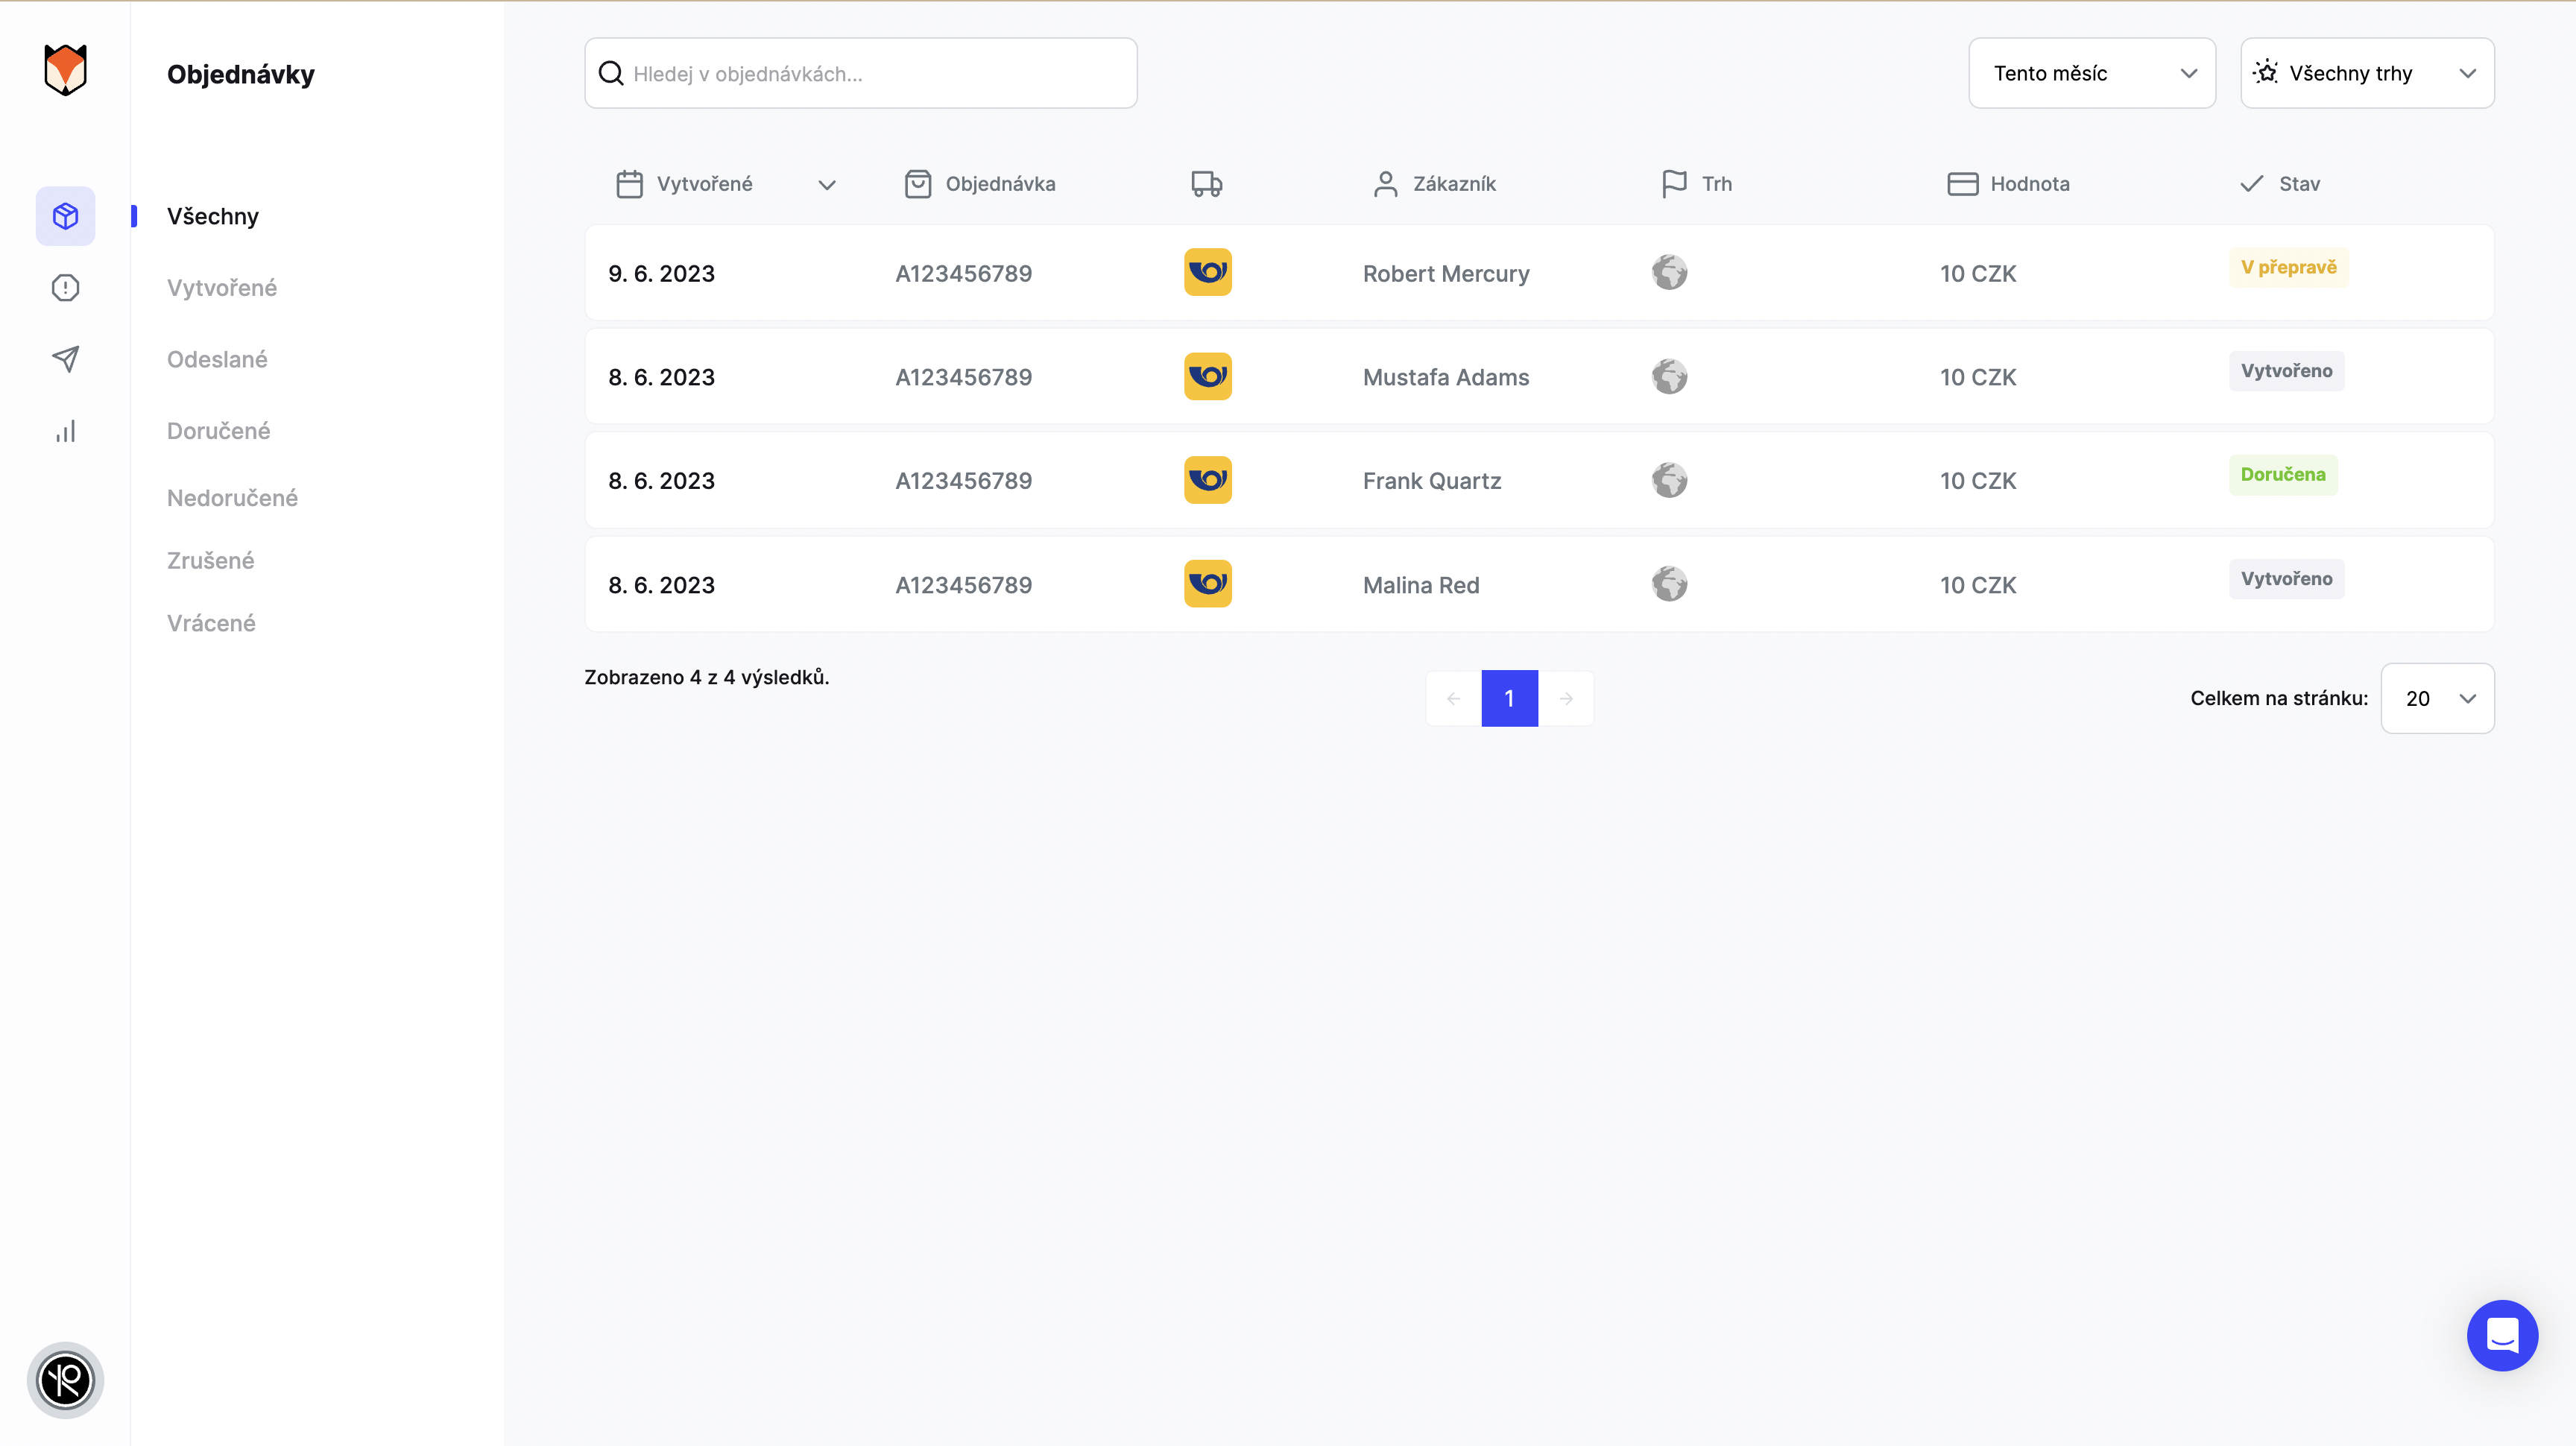
Task: Sort by the Zákazník column header
Action: click(1454, 184)
